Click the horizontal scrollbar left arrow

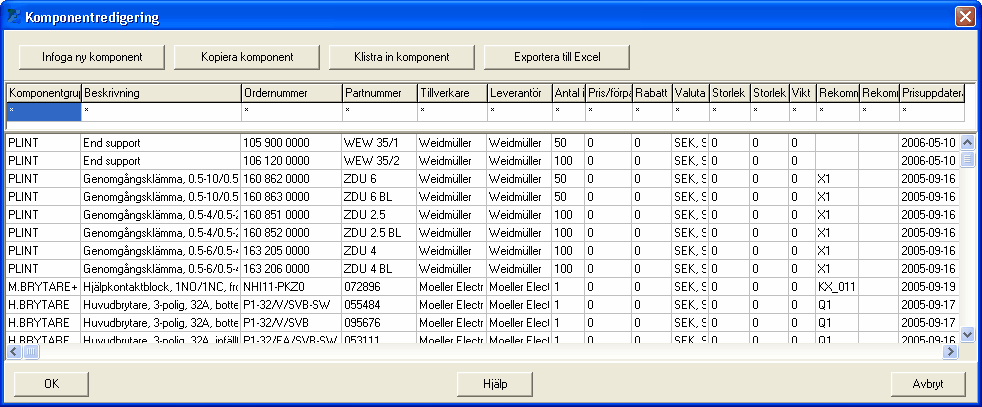point(14,352)
